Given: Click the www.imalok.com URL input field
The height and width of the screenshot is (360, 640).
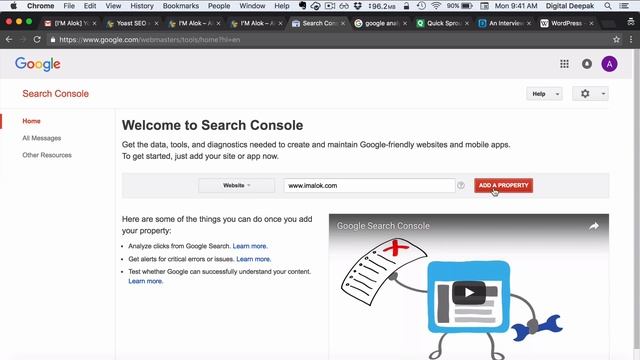Looking at the screenshot, I should tap(369, 185).
